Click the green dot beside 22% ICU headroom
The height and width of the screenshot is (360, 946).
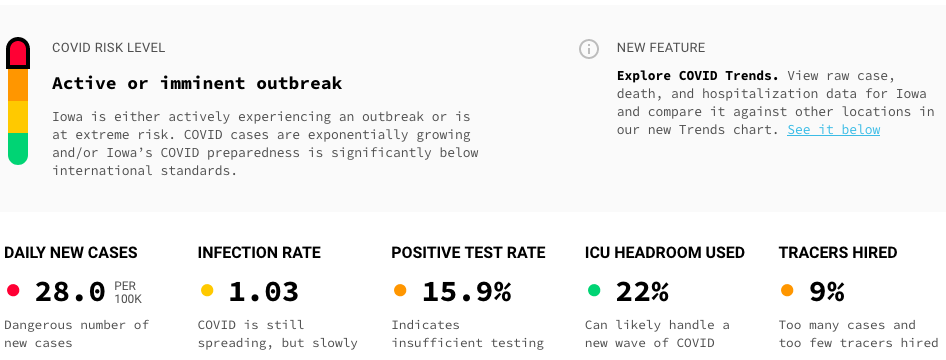[594, 291]
